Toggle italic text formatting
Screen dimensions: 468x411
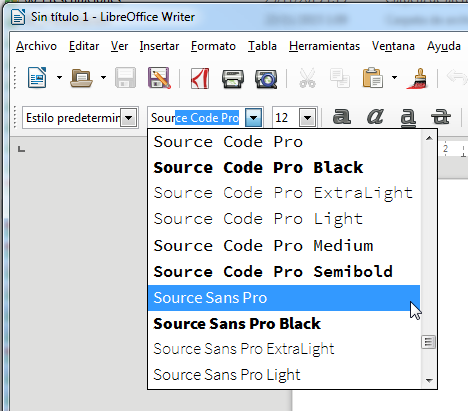(375, 117)
